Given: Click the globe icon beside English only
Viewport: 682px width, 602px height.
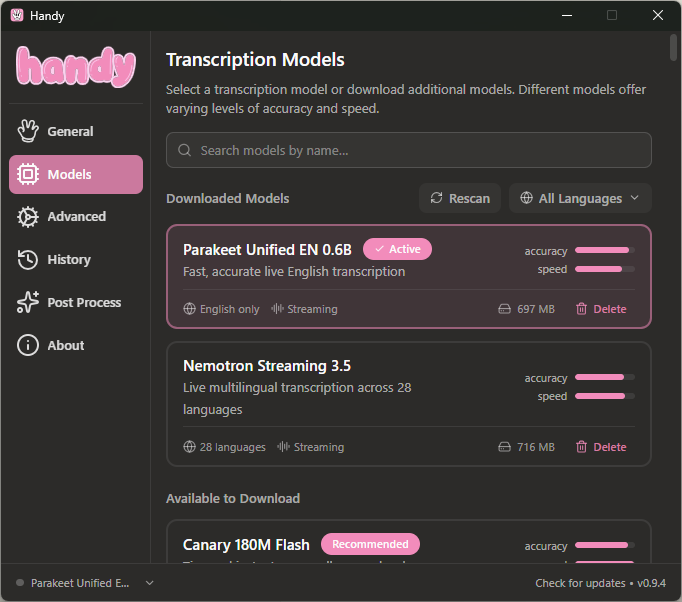Looking at the screenshot, I should pyautogui.click(x=189, y=309).
